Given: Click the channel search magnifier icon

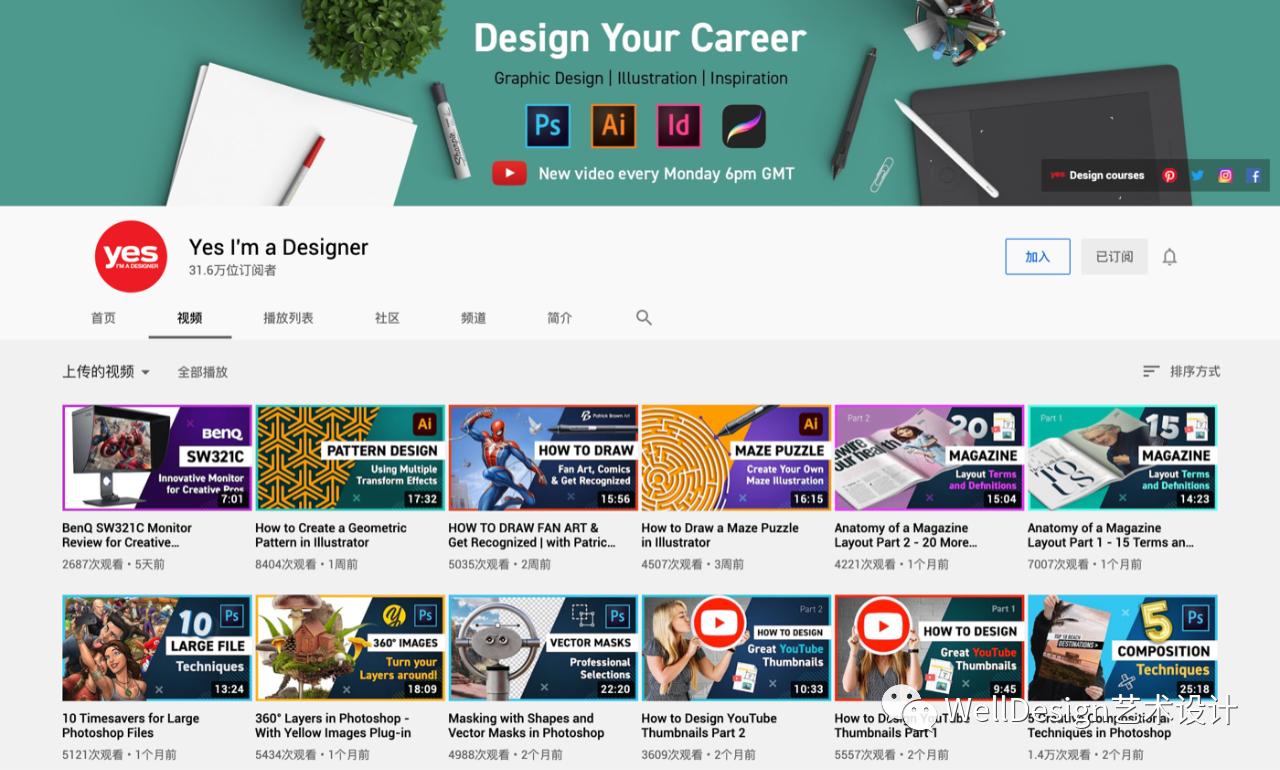Looking at the screenshot, I should 644,317.
